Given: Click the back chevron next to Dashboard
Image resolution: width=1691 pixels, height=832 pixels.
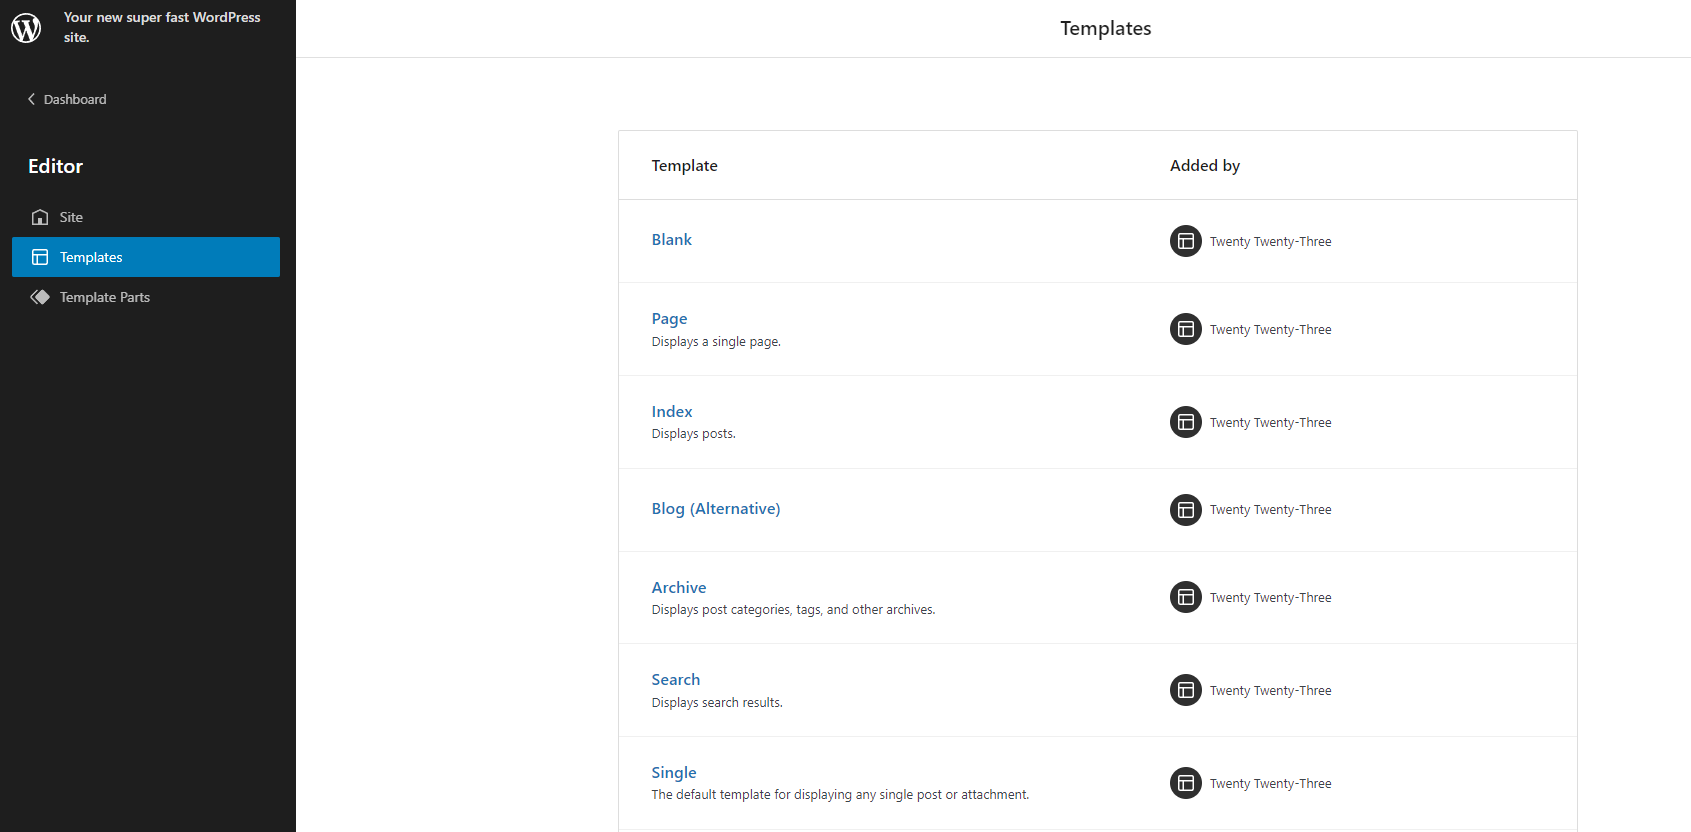Looking at the screenshot, I should 31,98.
